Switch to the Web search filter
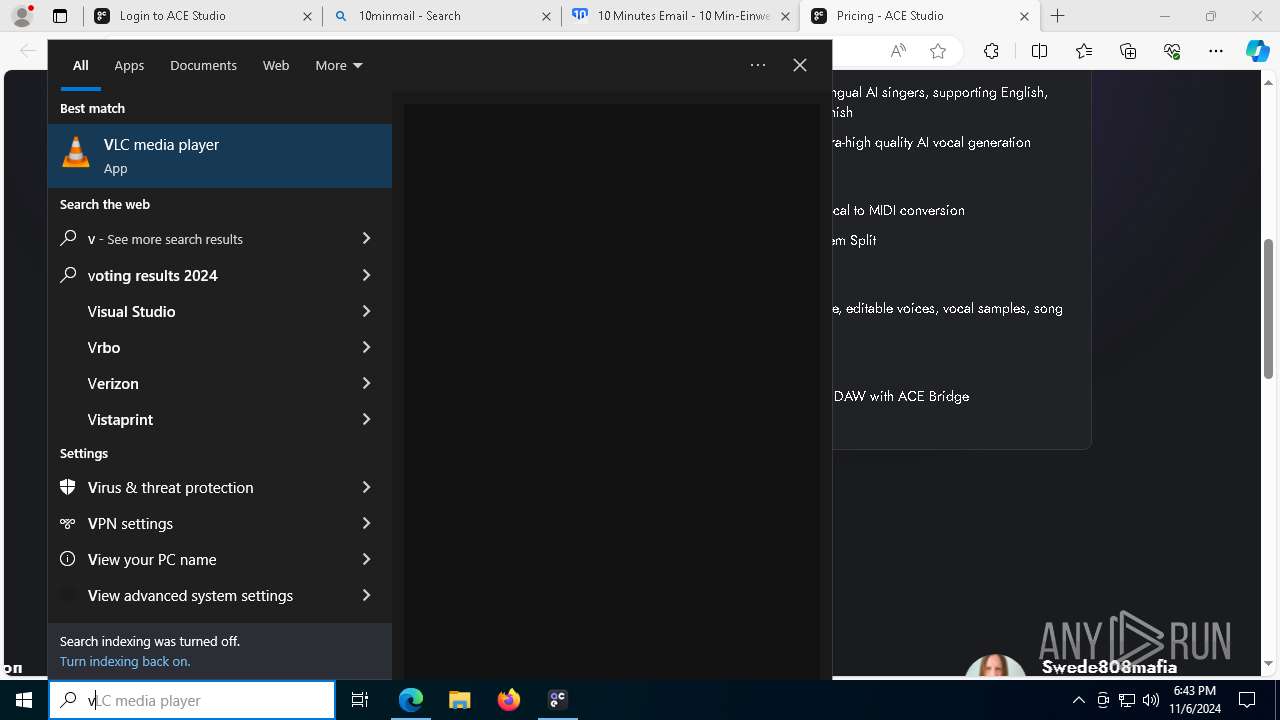This screenshot has width=1280, height=720. click(276, 65)
